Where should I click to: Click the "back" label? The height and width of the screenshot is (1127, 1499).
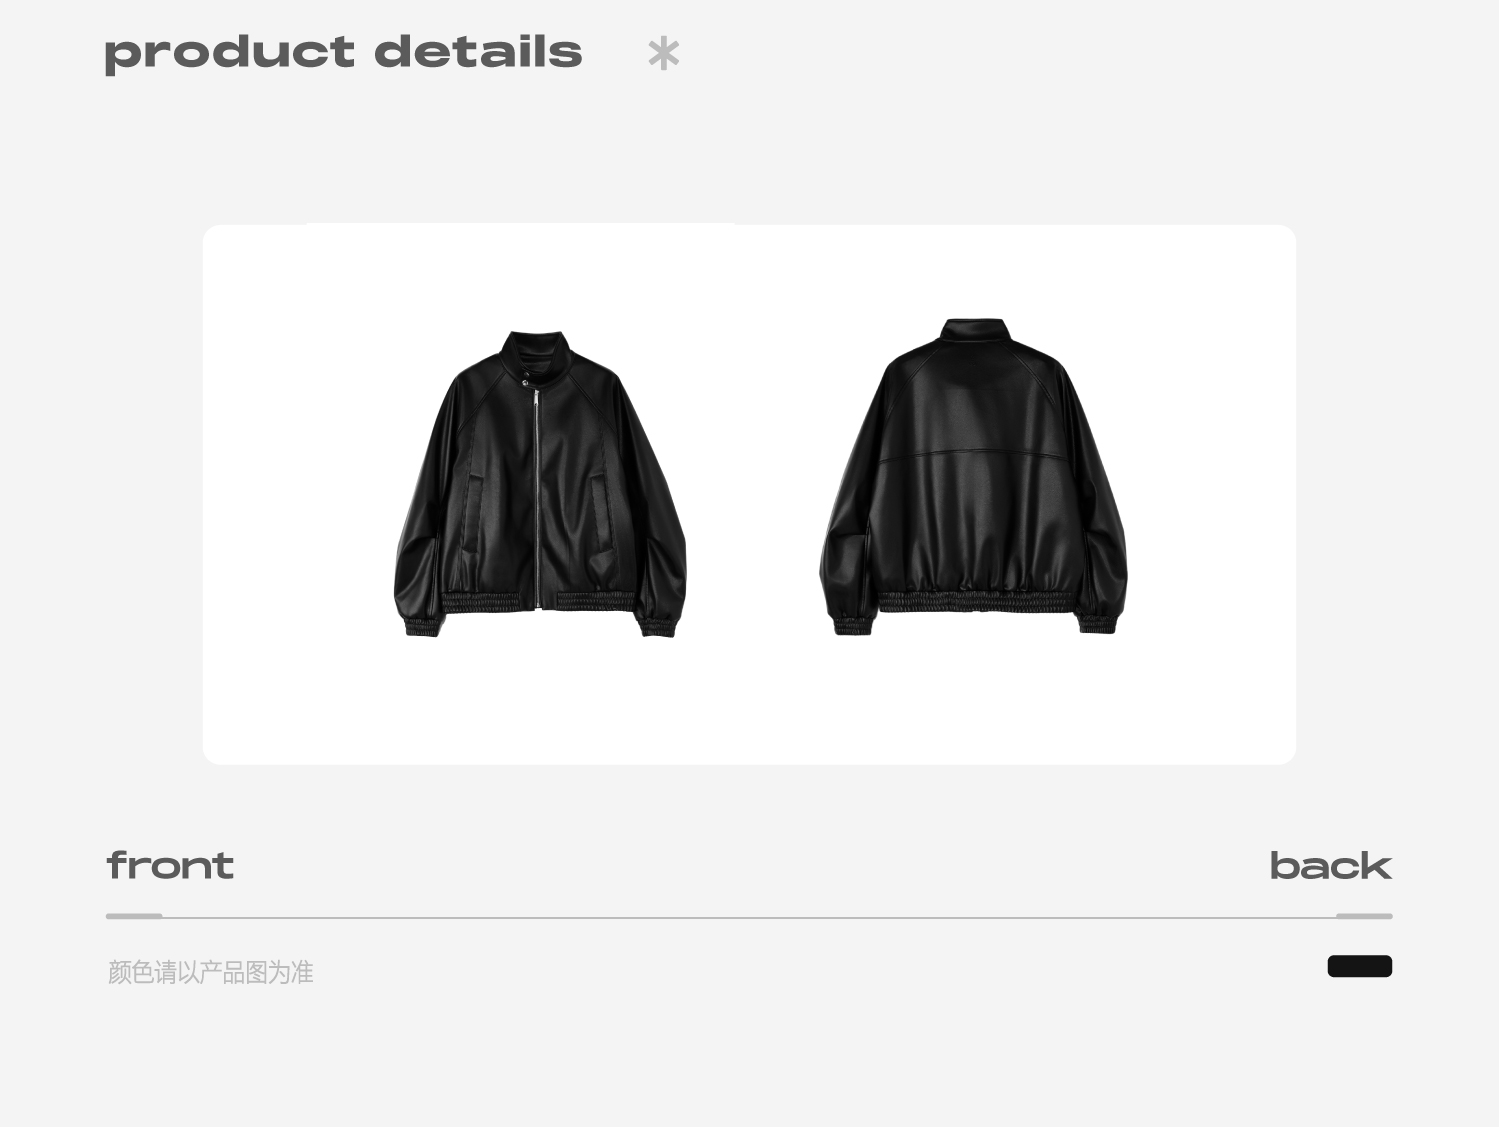pos(1330,866)
